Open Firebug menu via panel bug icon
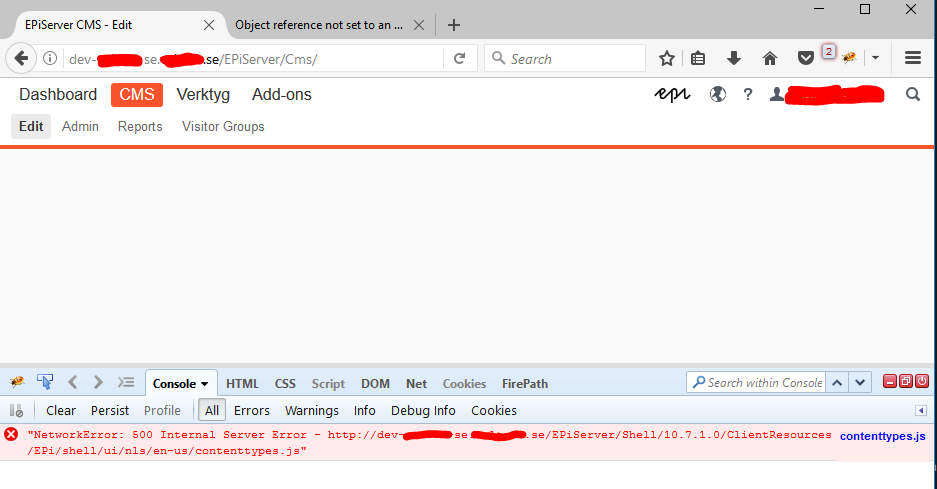The height and width of the screenshot is (489, 937). 17,382
